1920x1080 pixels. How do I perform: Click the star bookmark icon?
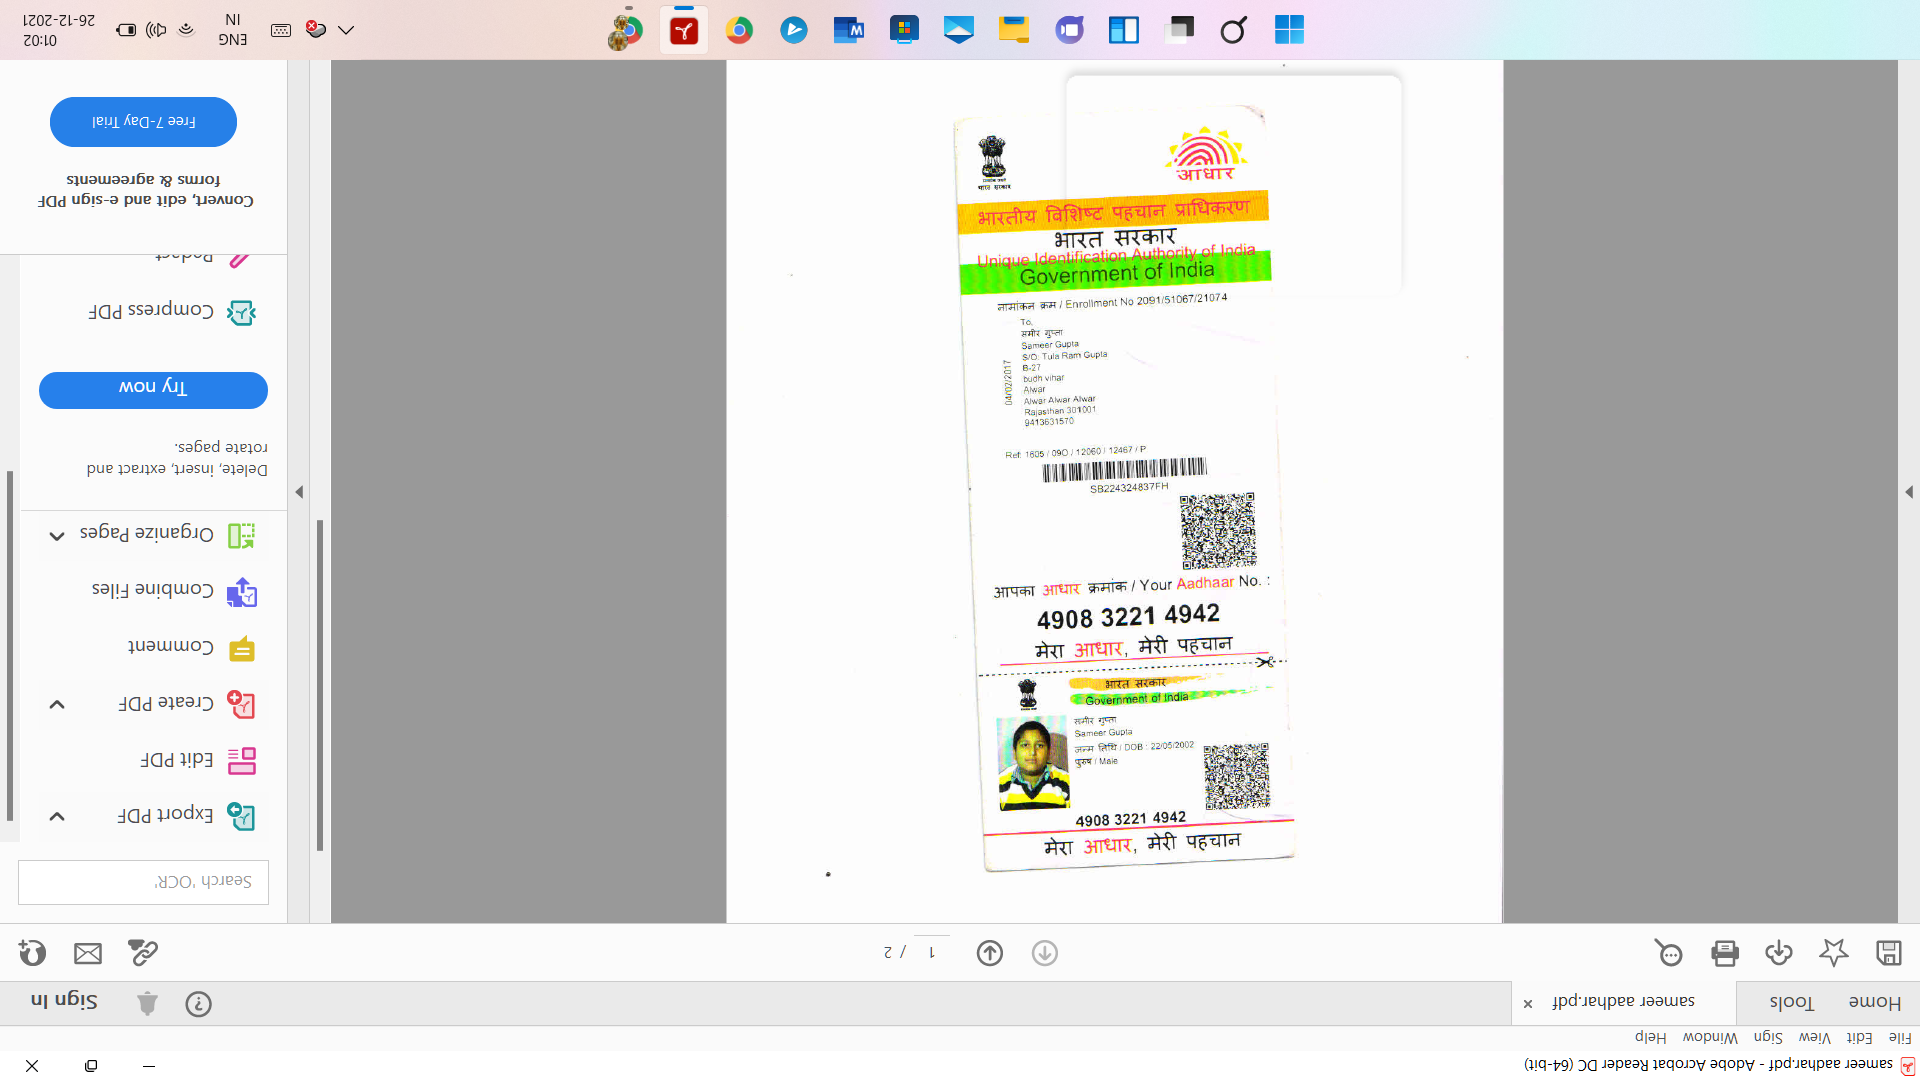coord(1834,953)
